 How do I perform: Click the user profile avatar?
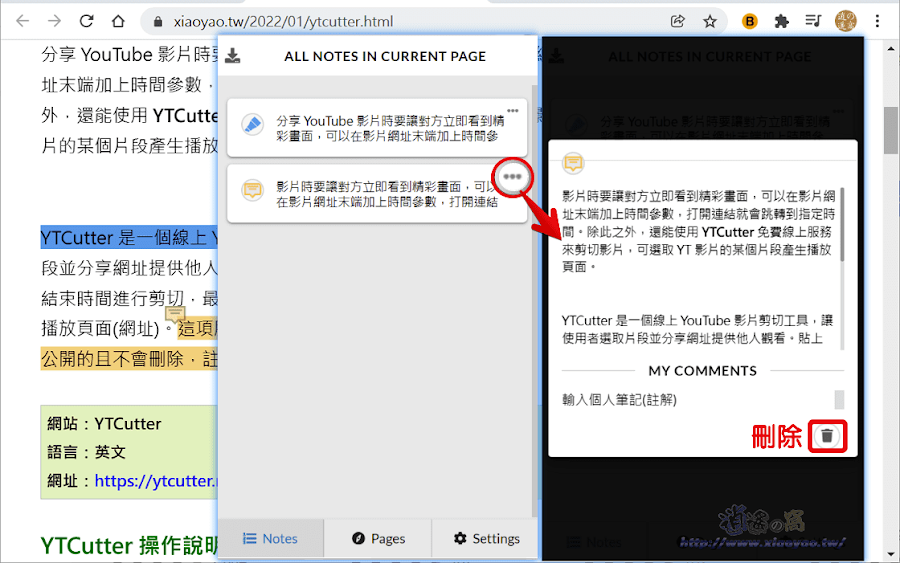click(x=845, y=21)
